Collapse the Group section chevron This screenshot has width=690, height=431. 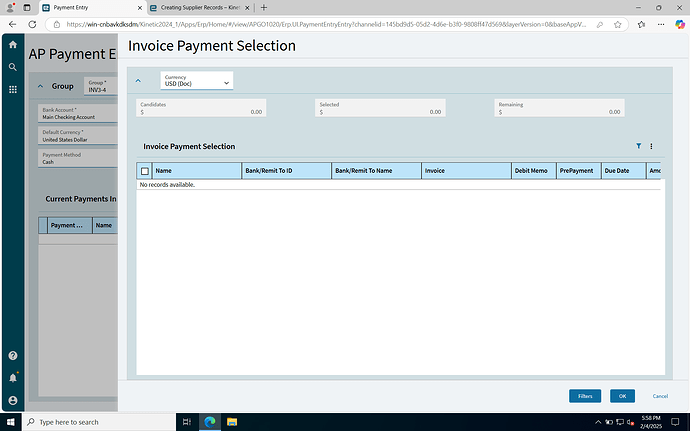pos(40,86)
